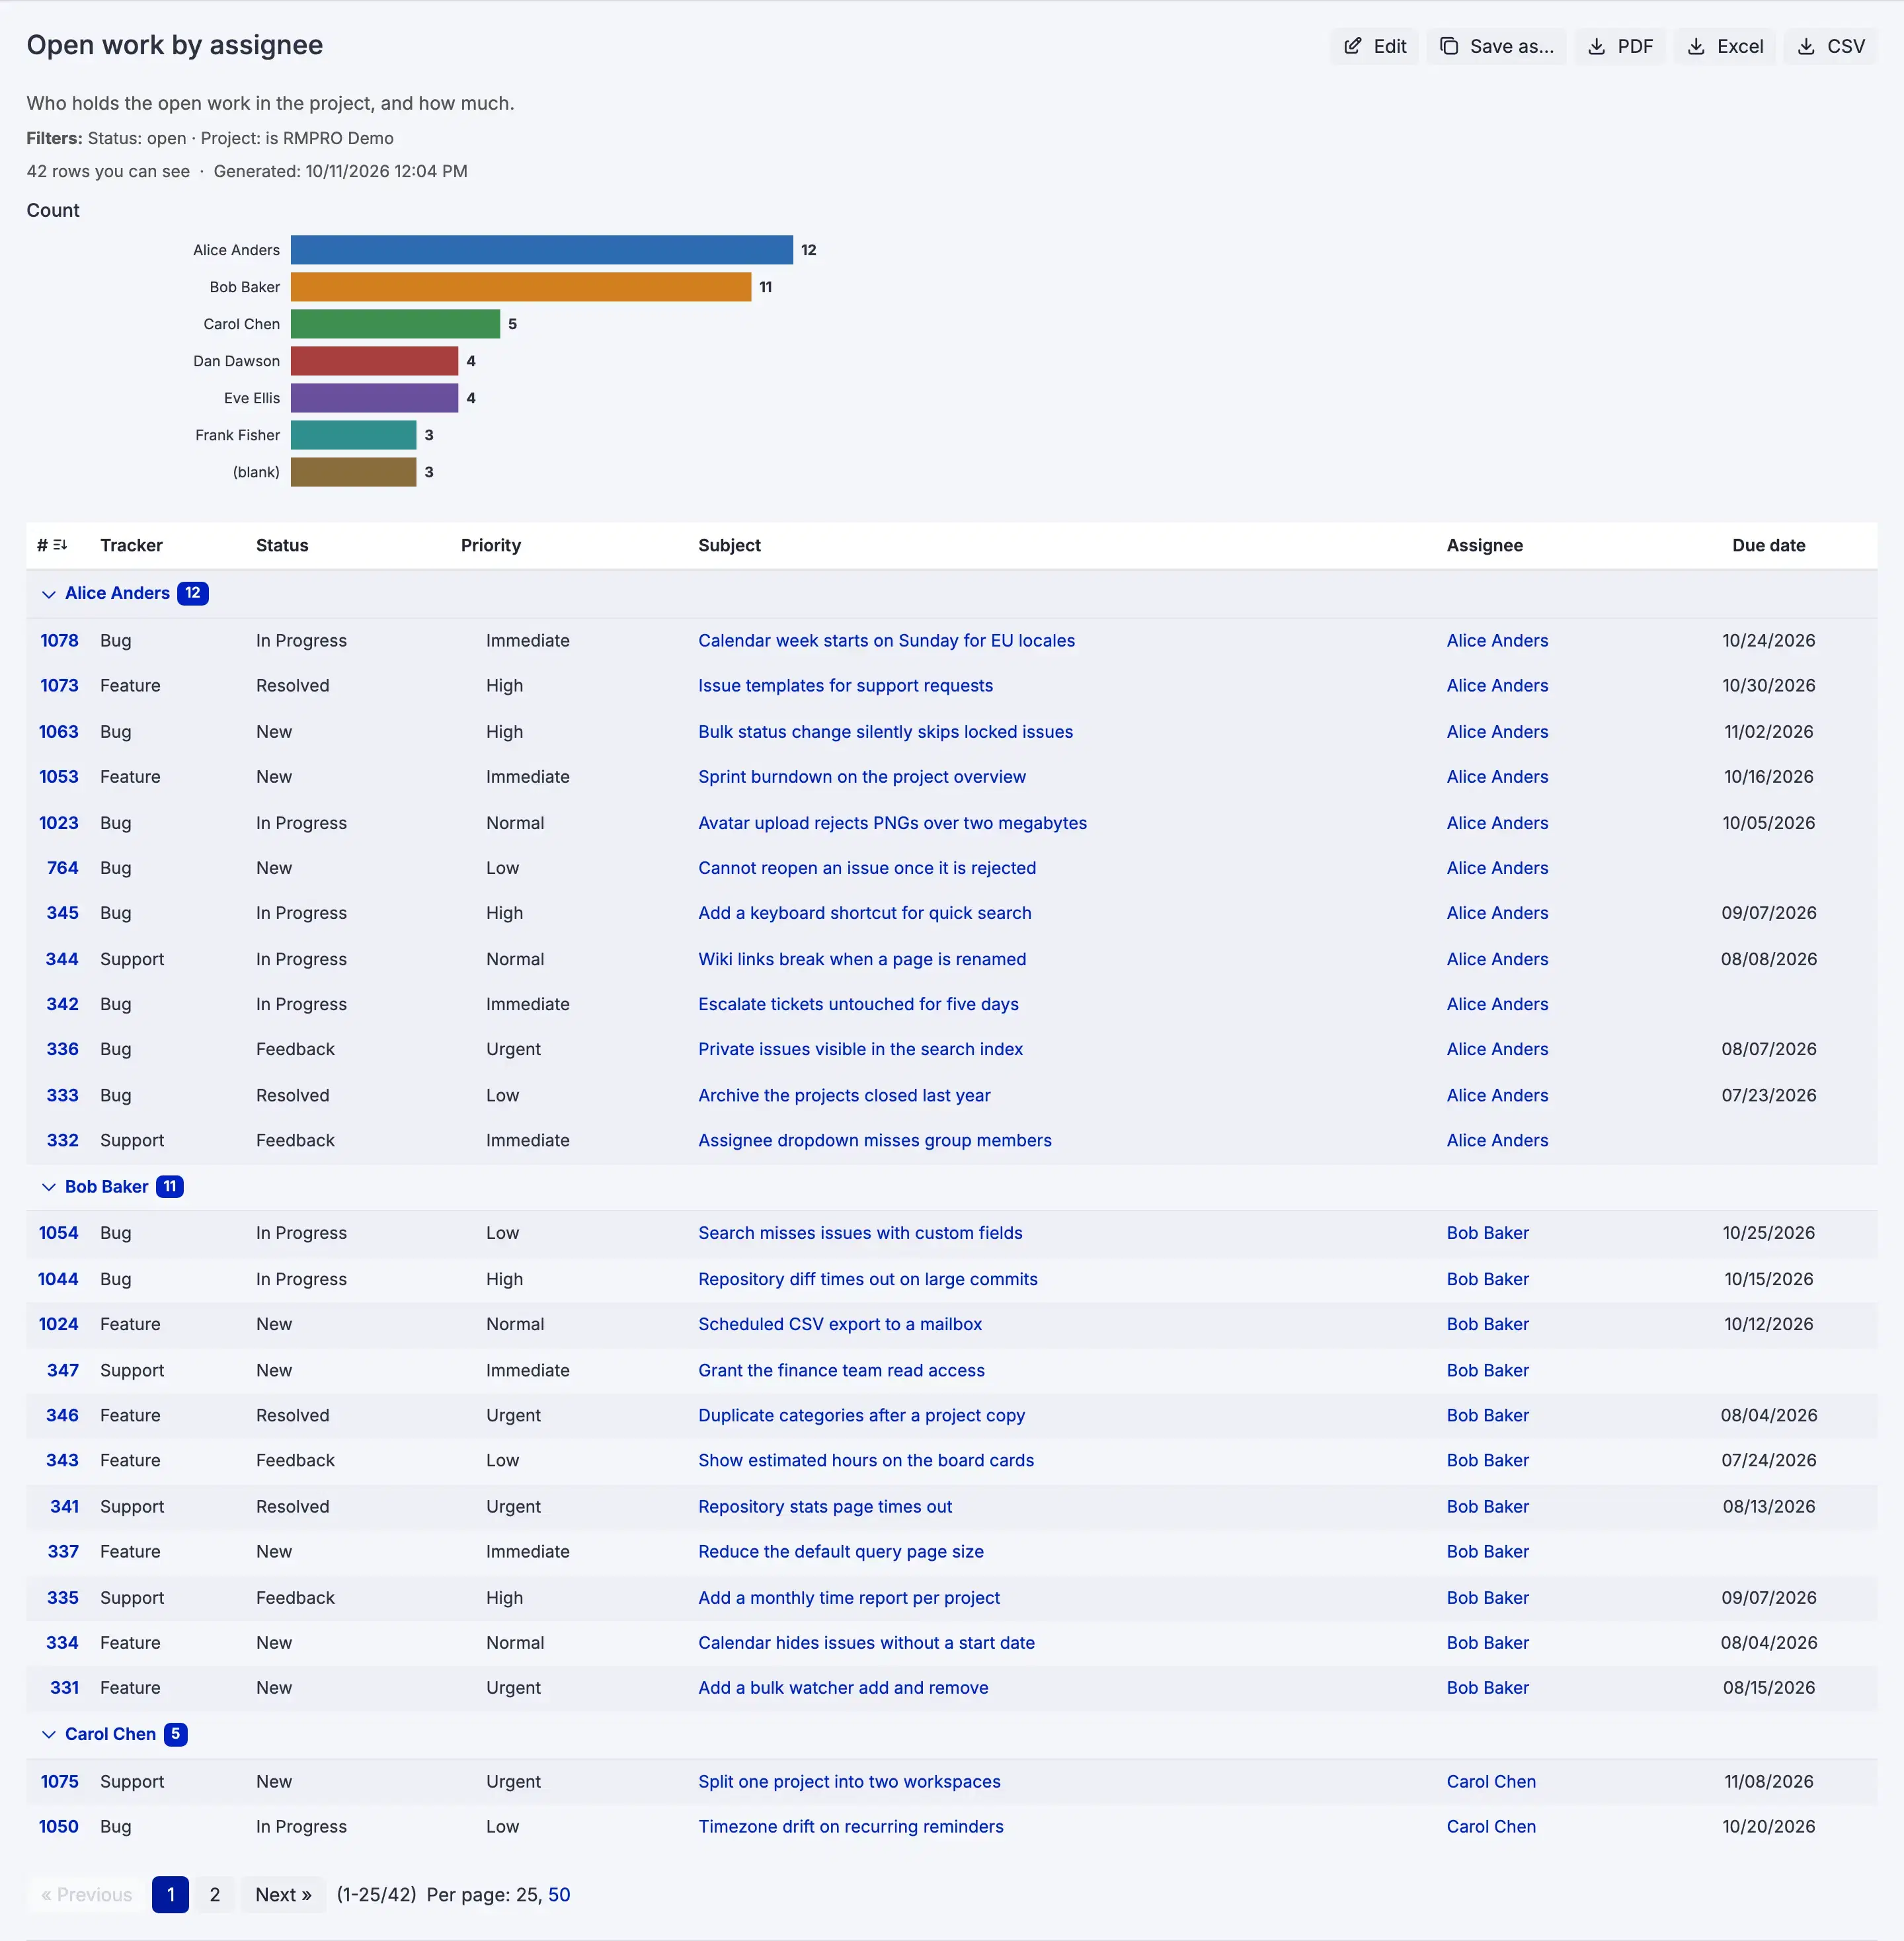Screen dimensions: 1904x1941
Task: Open issue number 1073
Action: (59, 686)
